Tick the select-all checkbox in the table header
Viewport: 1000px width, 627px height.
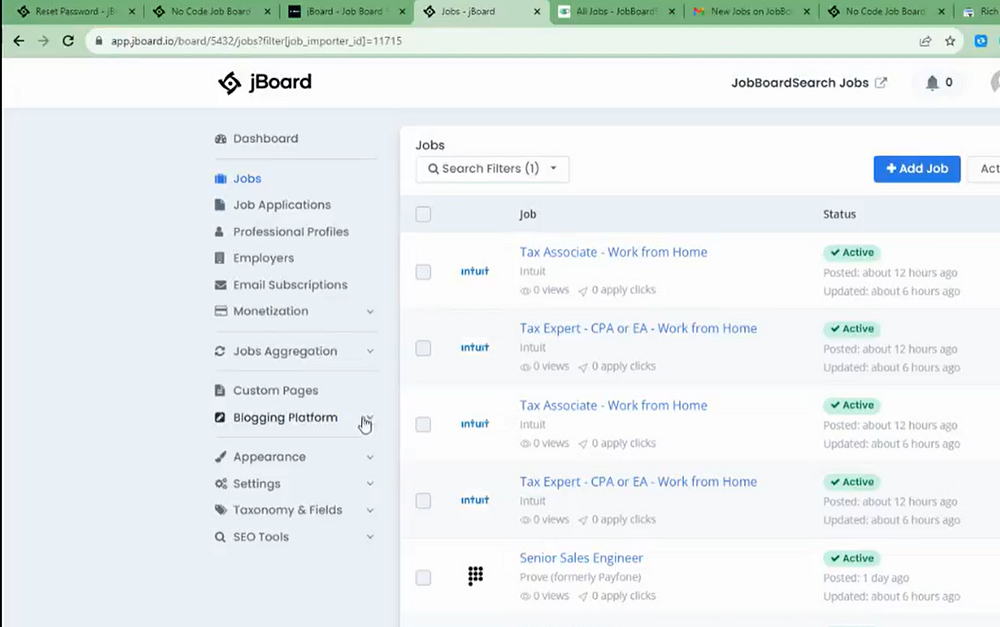(x=423, y=214)
